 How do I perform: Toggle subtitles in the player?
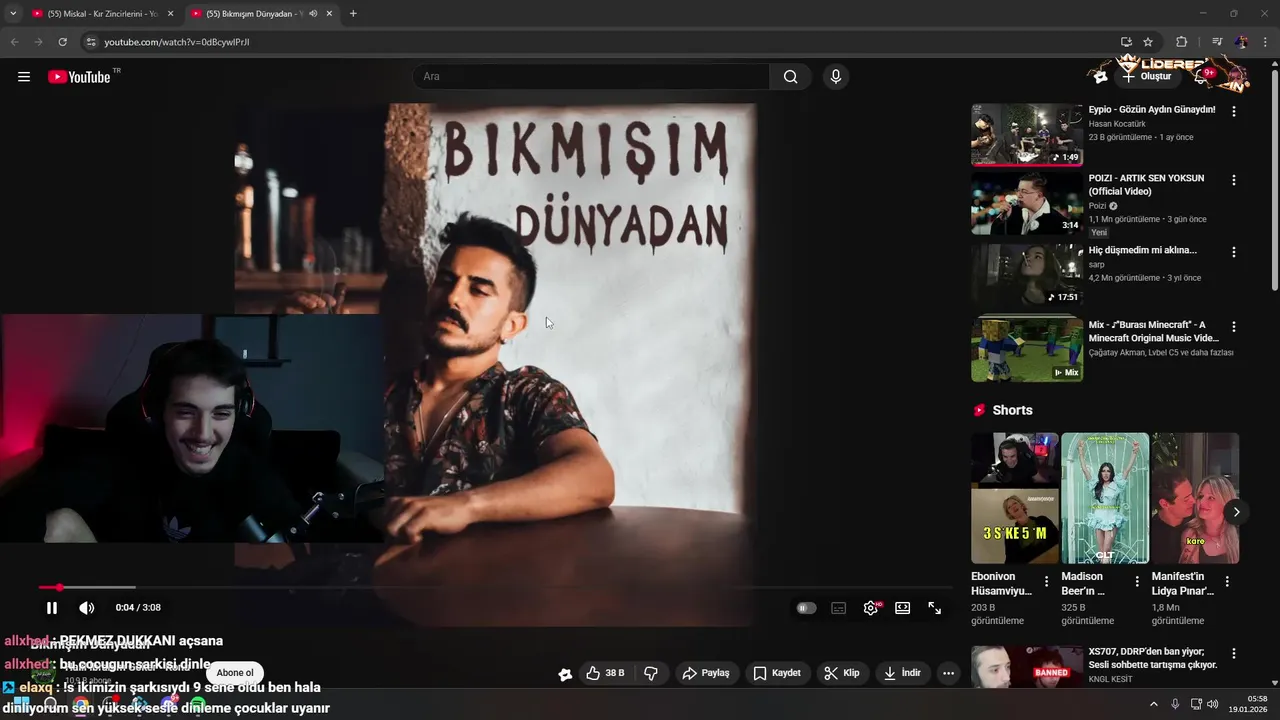839,608
